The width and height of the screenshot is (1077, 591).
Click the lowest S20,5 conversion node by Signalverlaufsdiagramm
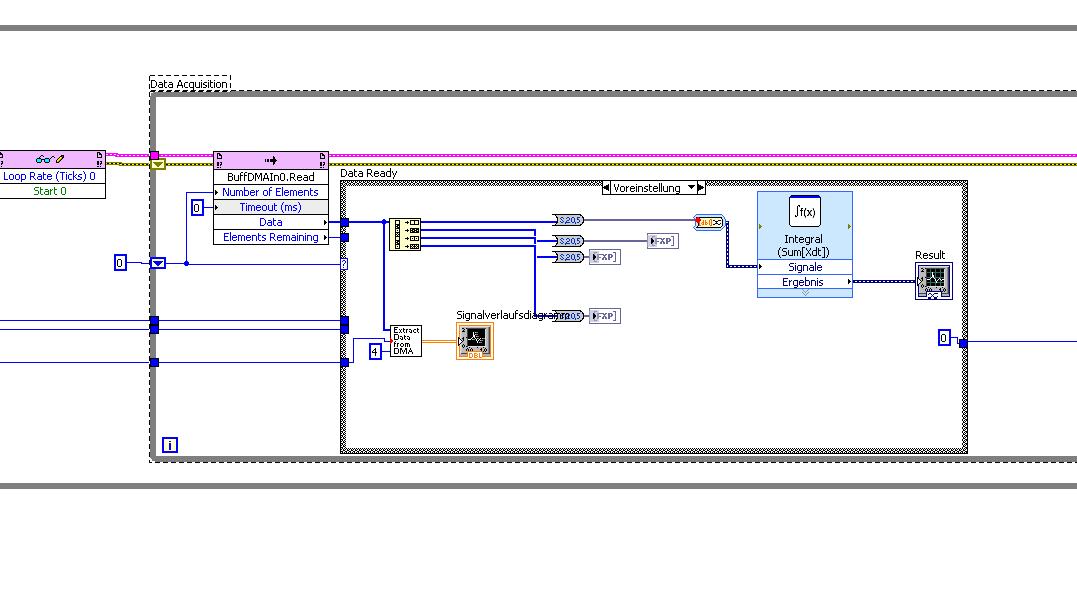pos(569,316)
